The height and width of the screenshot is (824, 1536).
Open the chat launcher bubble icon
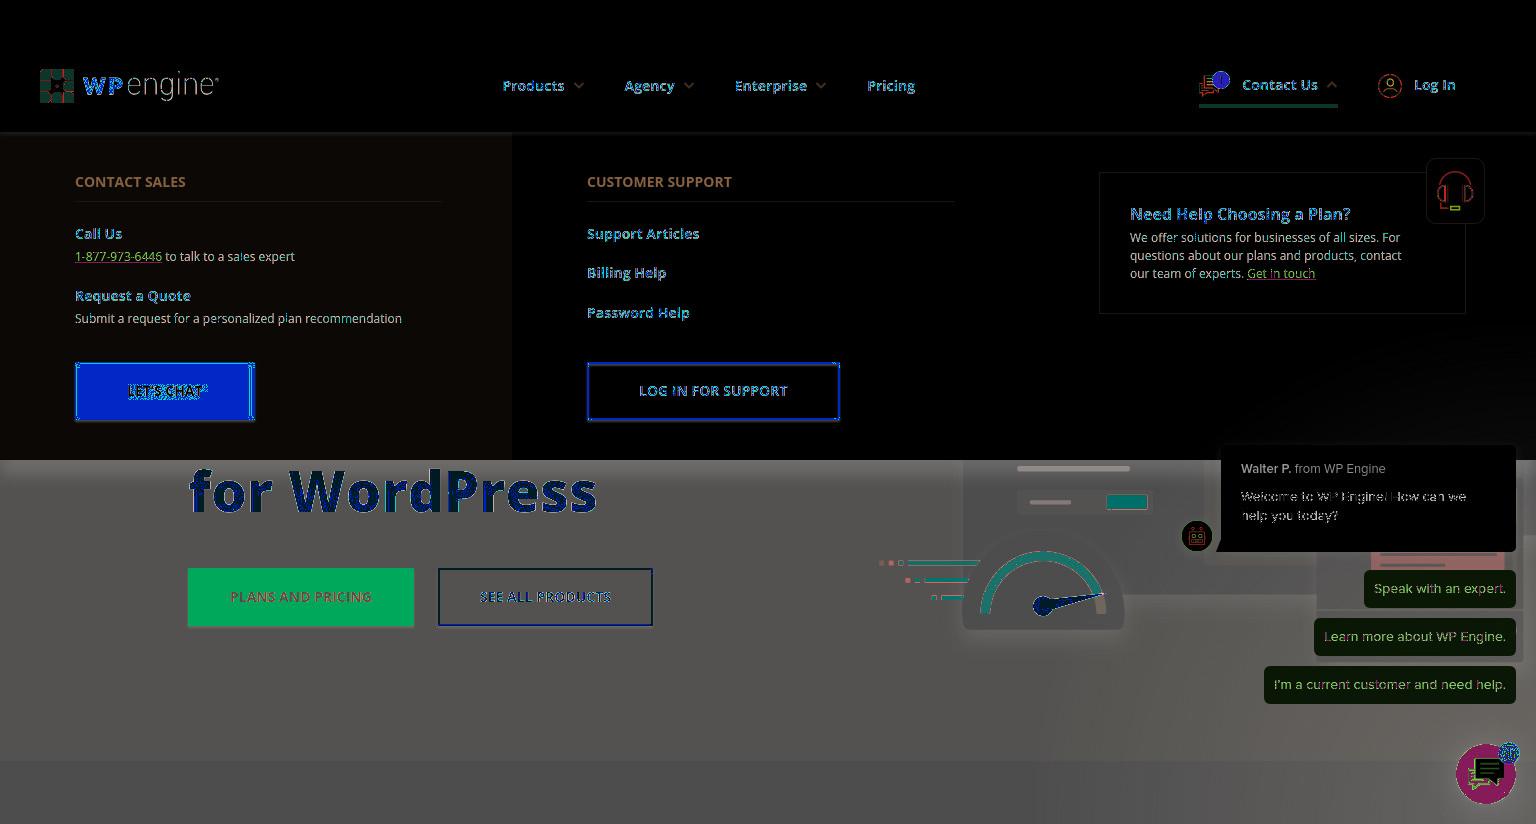point(1486,773)
